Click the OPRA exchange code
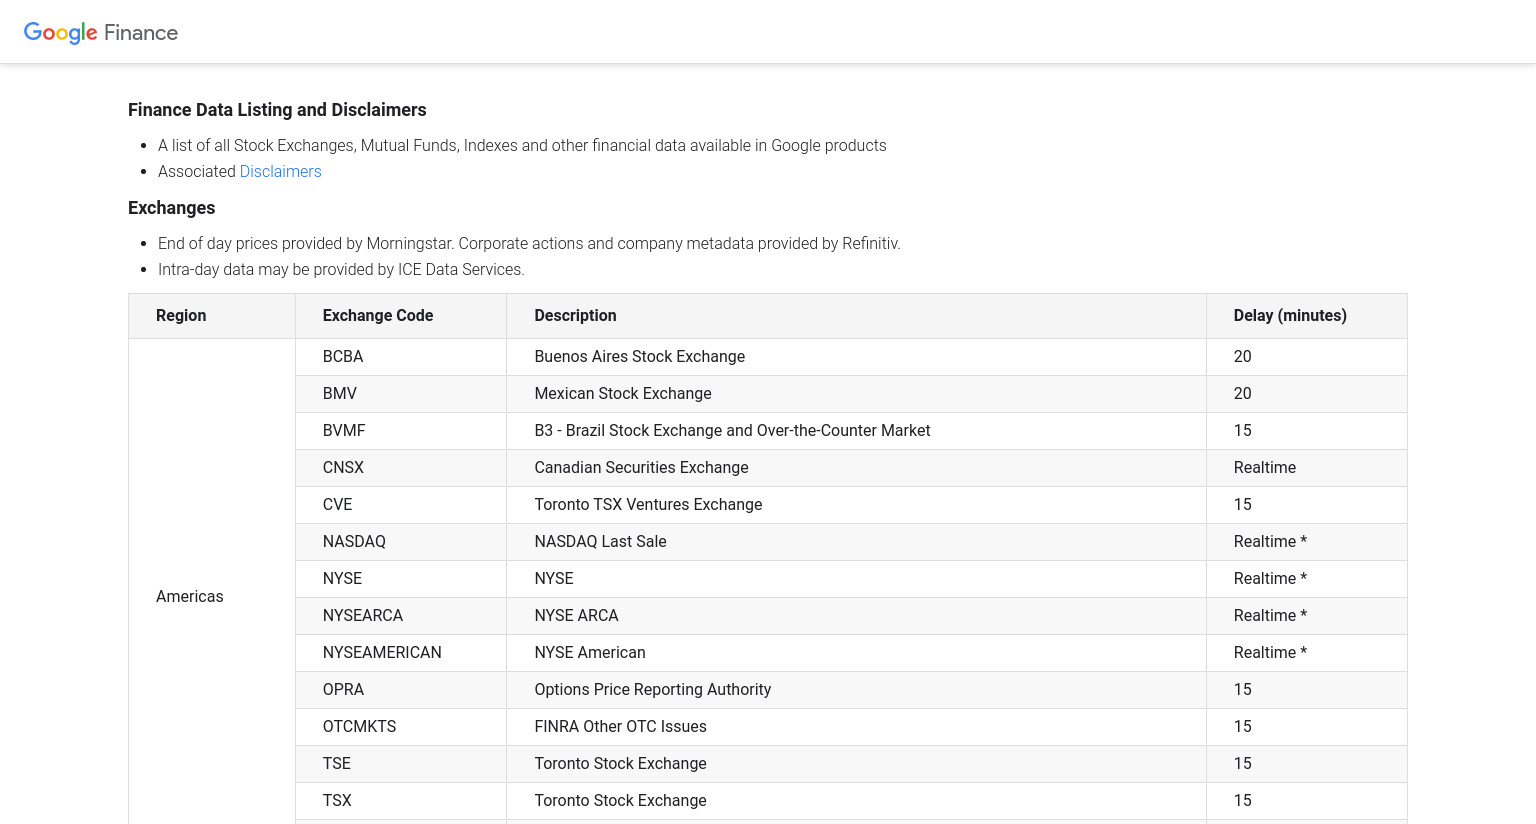Screen dimensions: 1536x824 click(343, 689)
